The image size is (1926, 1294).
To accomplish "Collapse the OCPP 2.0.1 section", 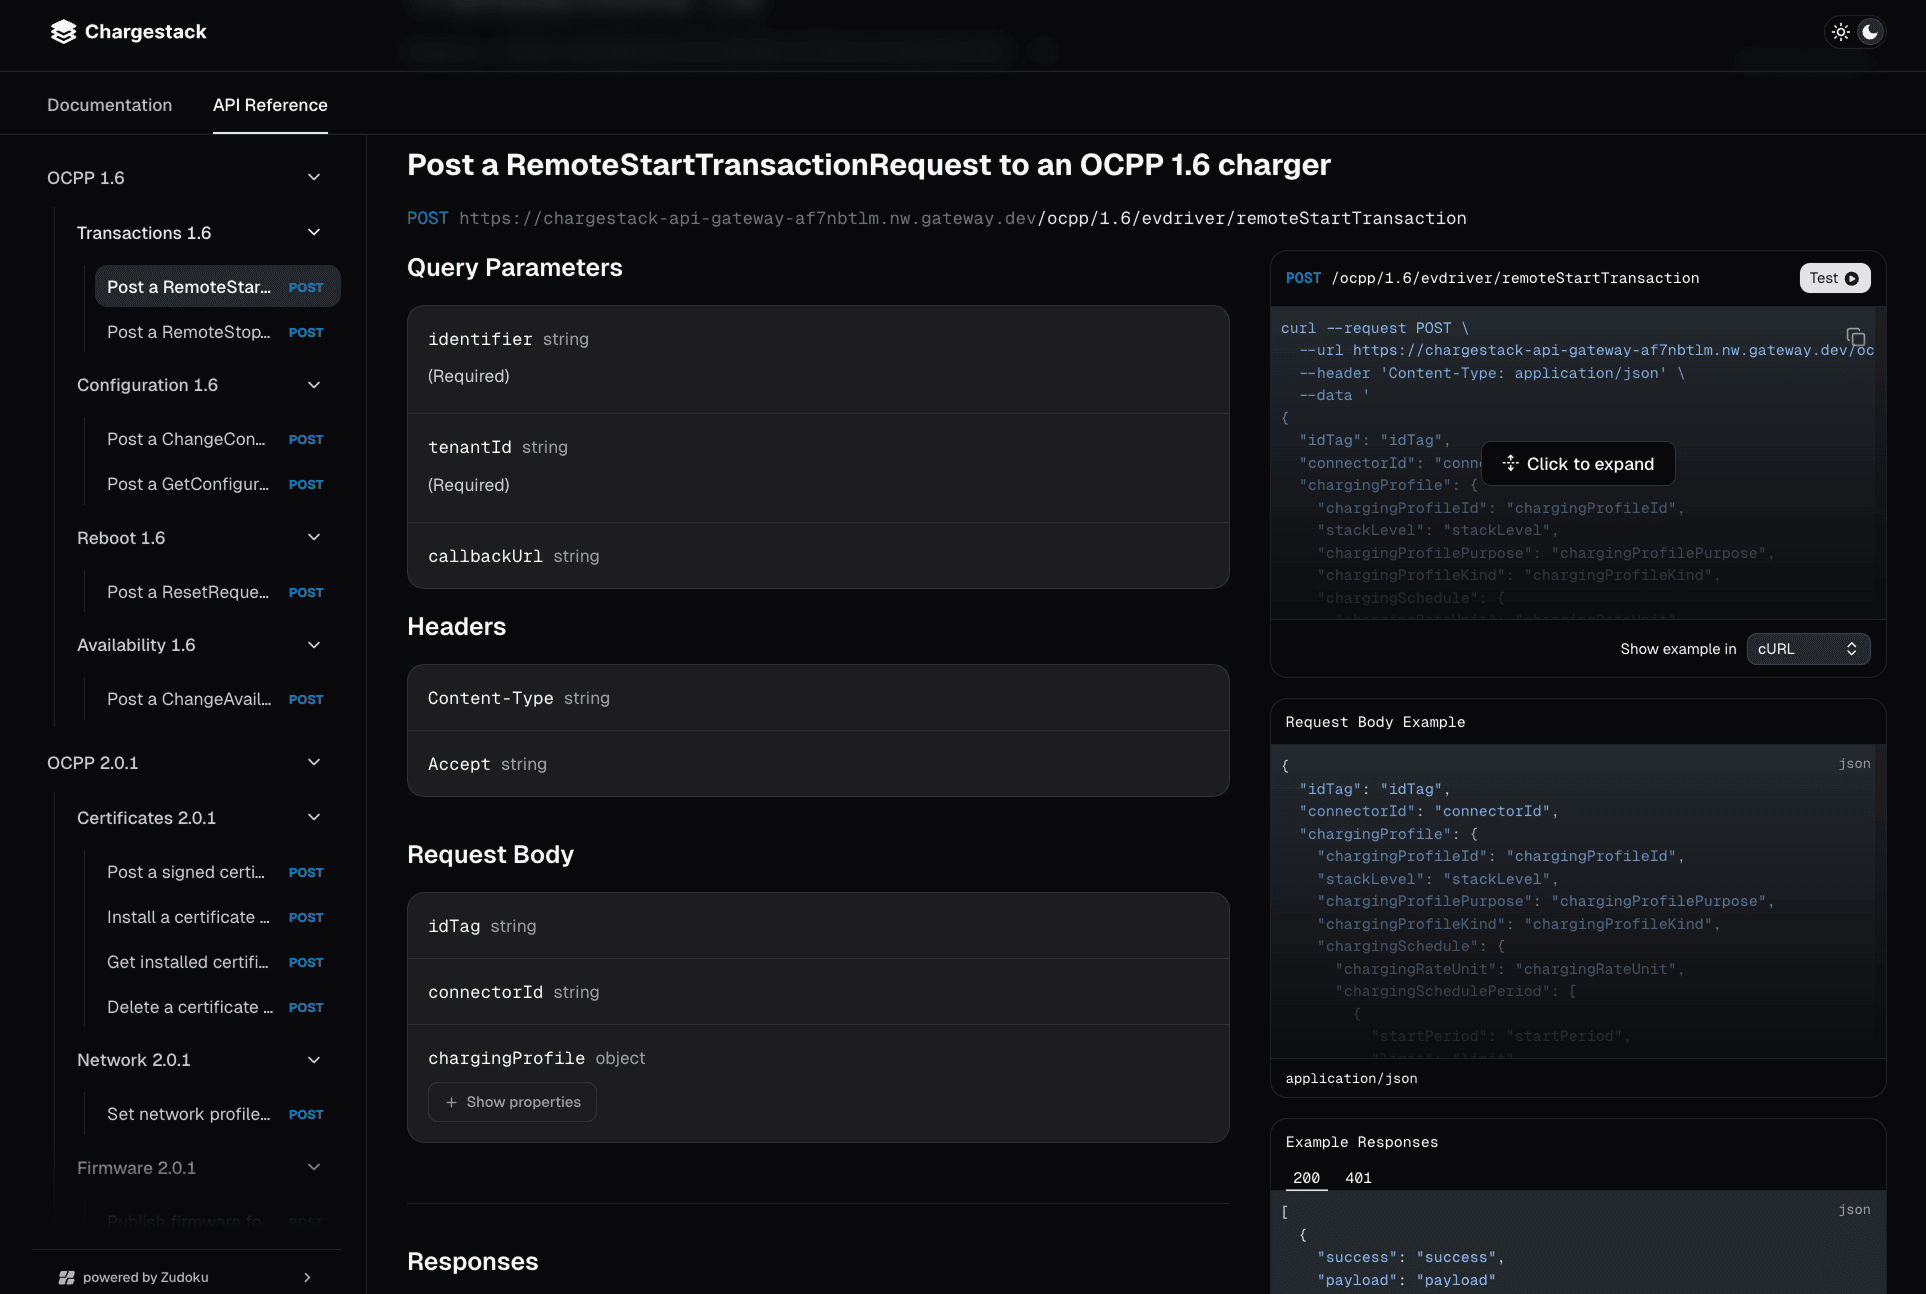I will point(314,762).
